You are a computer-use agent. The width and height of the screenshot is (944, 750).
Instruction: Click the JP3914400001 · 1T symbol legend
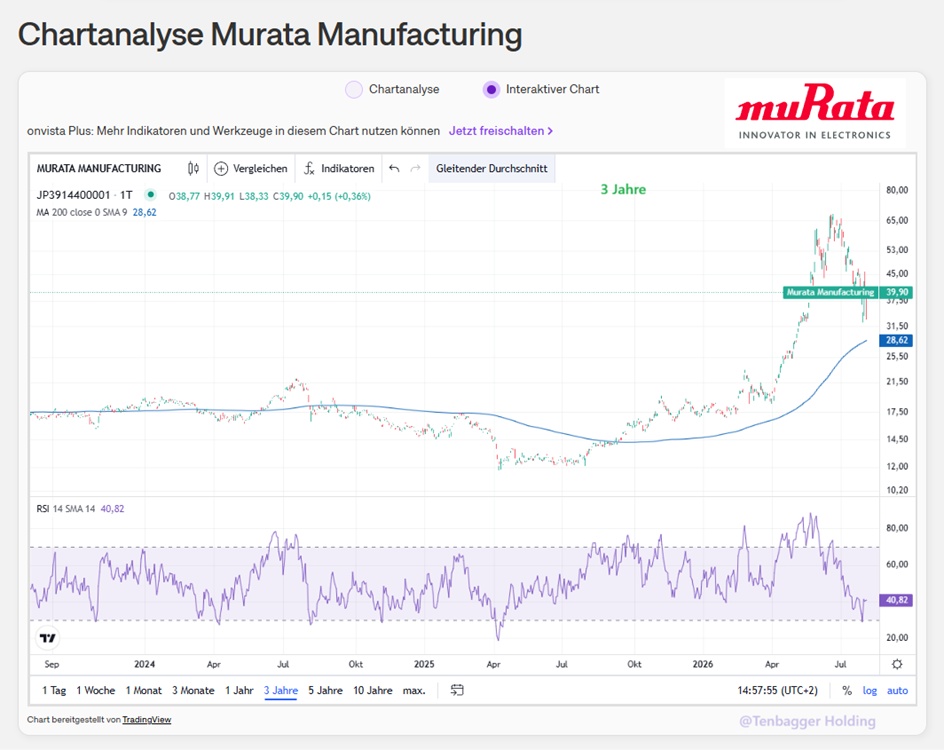tap(84, 195)
